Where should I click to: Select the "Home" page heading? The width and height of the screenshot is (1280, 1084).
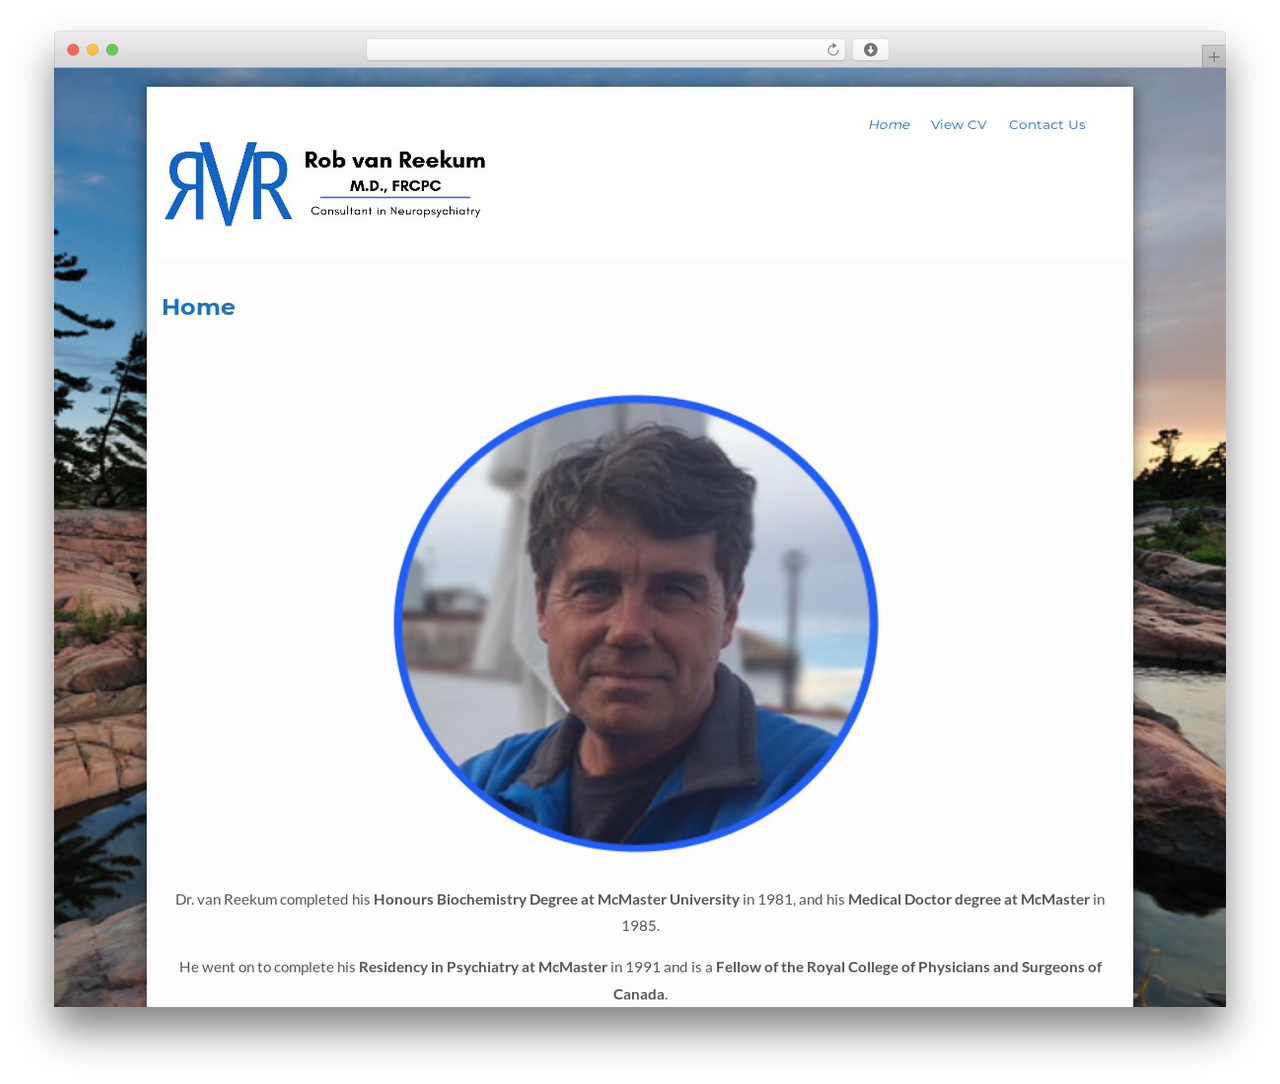click(x=198, y=307)
